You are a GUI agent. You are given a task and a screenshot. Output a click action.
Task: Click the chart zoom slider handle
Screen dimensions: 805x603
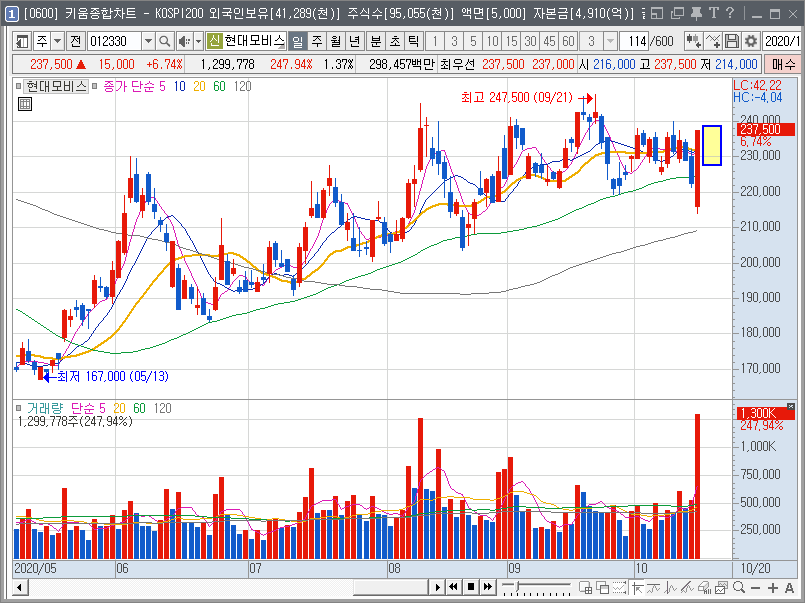click(x=518, y=586)
